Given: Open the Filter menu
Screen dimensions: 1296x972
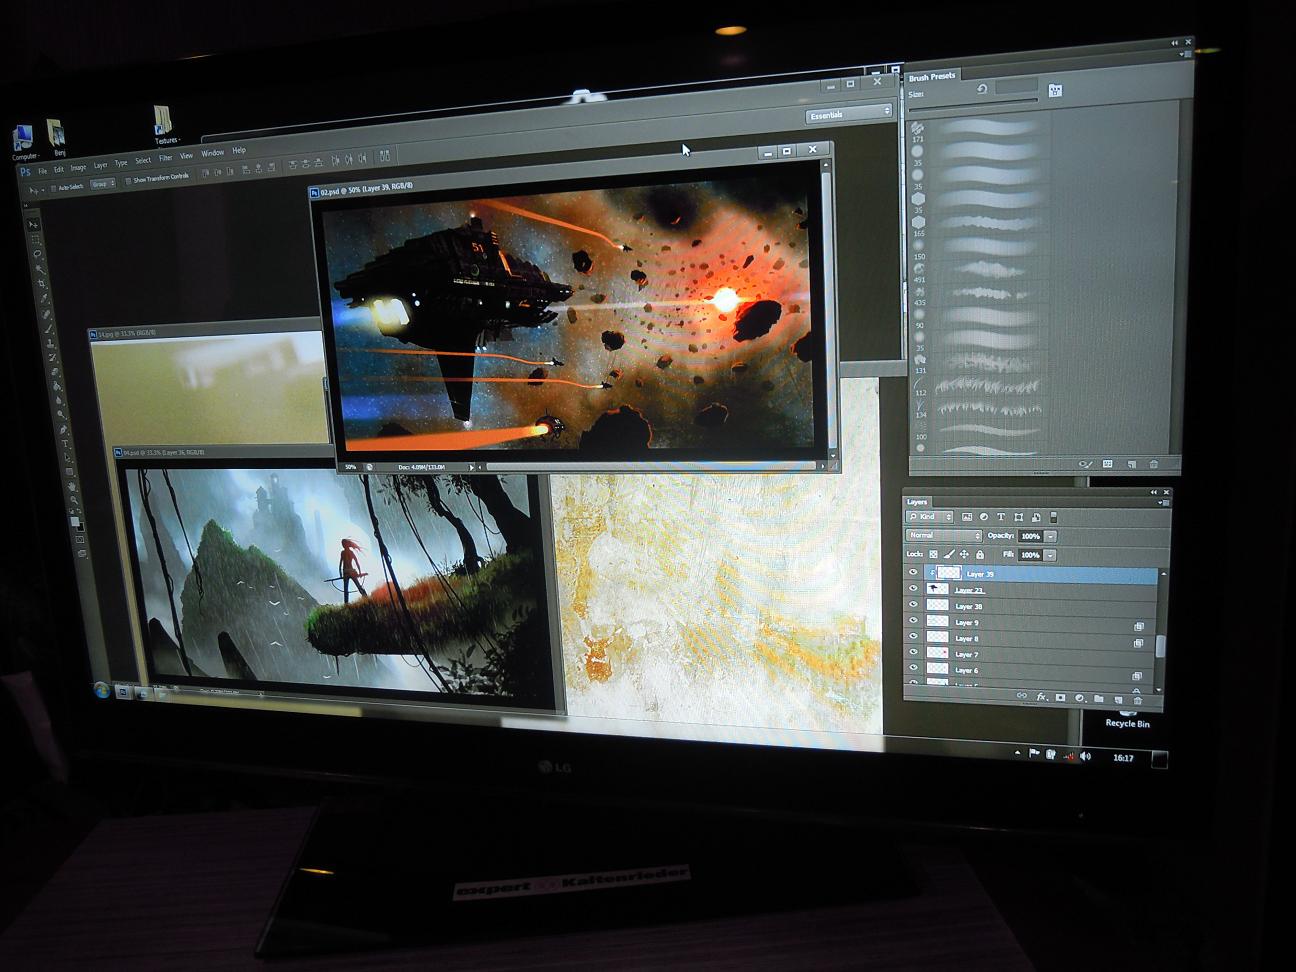Looking at the screenshot, I should 165,158.
